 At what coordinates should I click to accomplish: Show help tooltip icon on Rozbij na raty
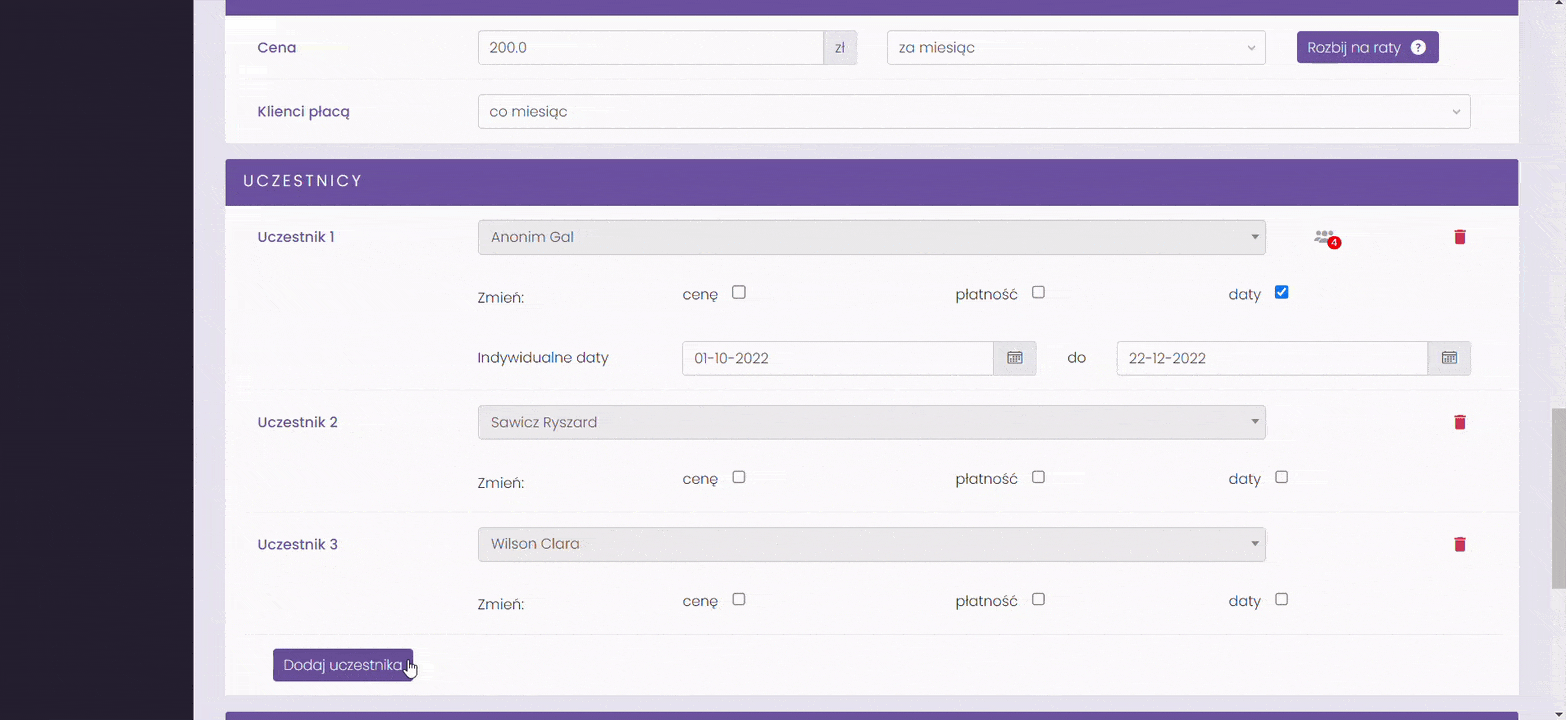pos(1418,47)
